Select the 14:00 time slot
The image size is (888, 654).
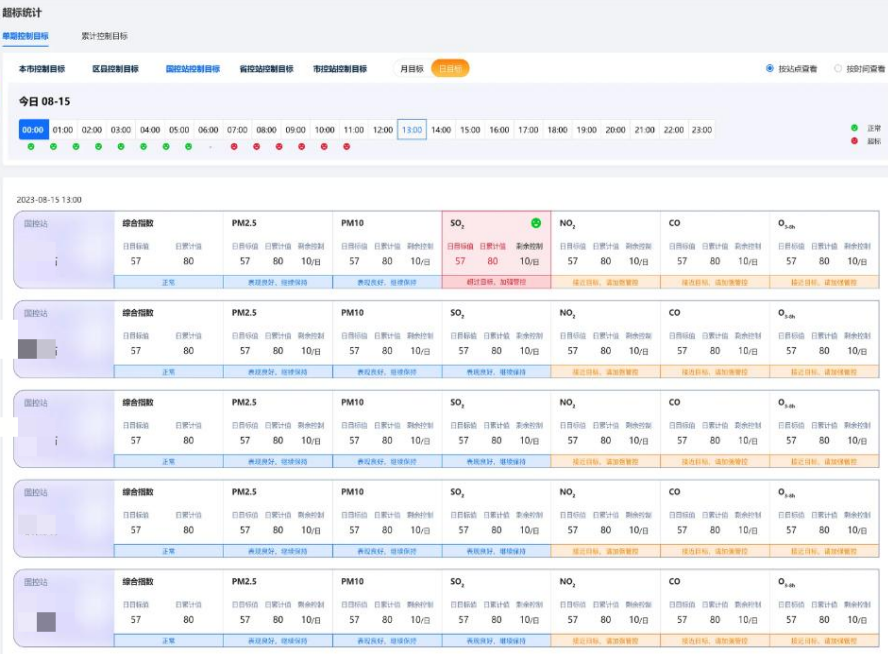coord(441,130)
